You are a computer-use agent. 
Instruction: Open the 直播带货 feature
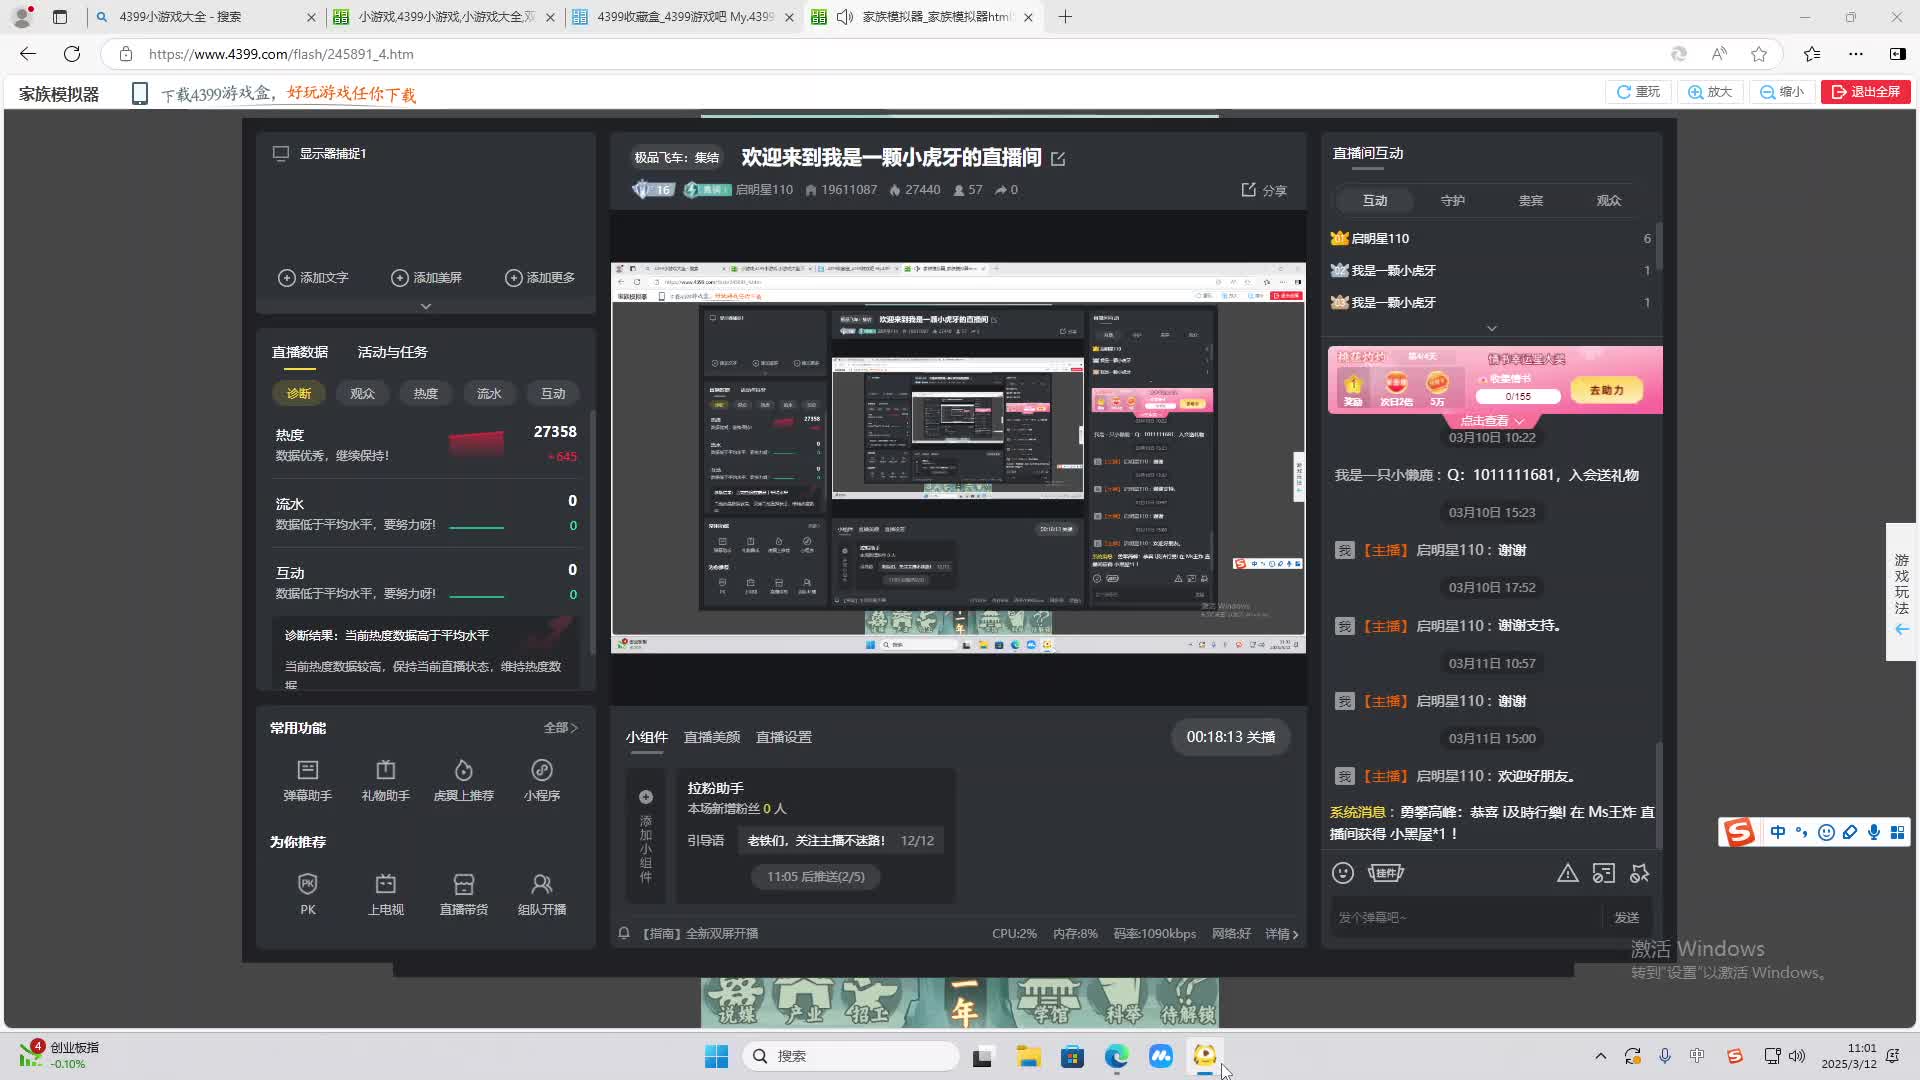463,893
